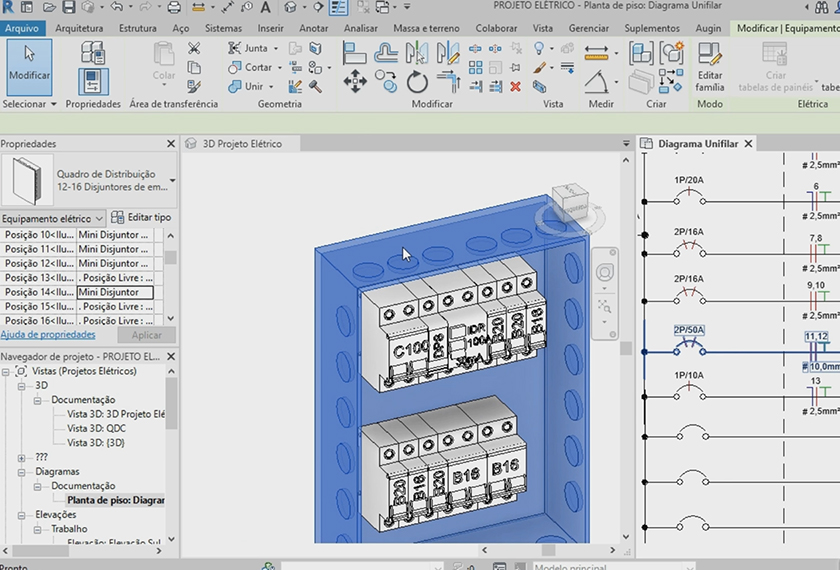The image size is (840, 570).
Task: Click the Posição 14 Mini Disjuntor value field
Action: point(115,292)
